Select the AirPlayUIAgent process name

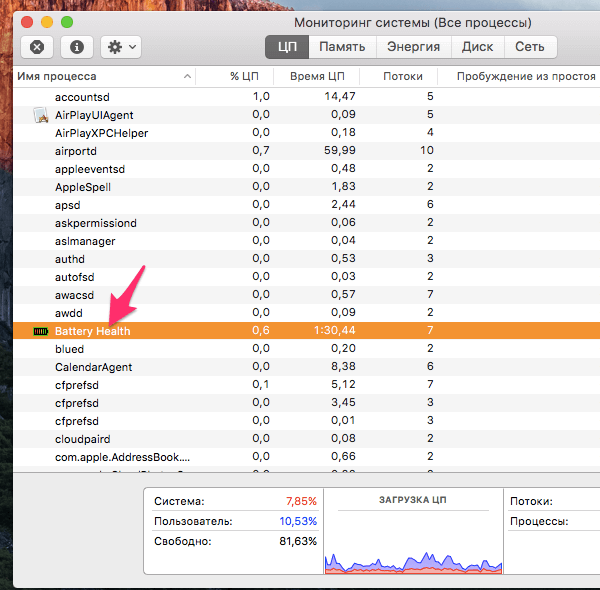[94, 115]
